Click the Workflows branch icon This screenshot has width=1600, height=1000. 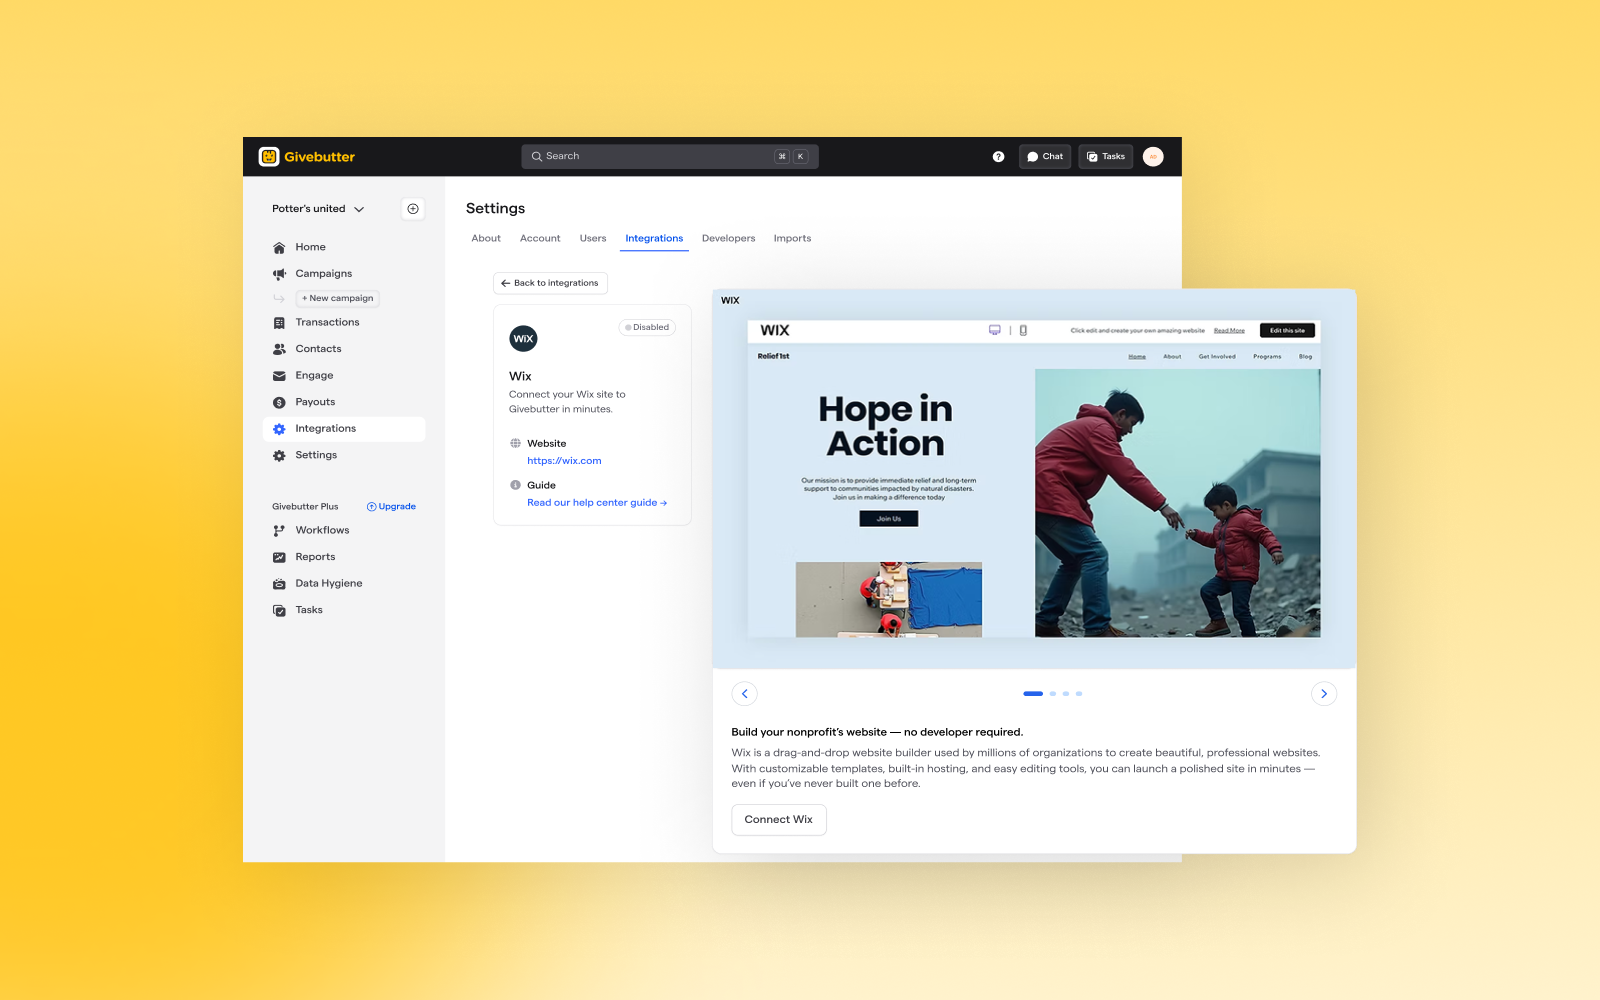[x=279, y=531]
